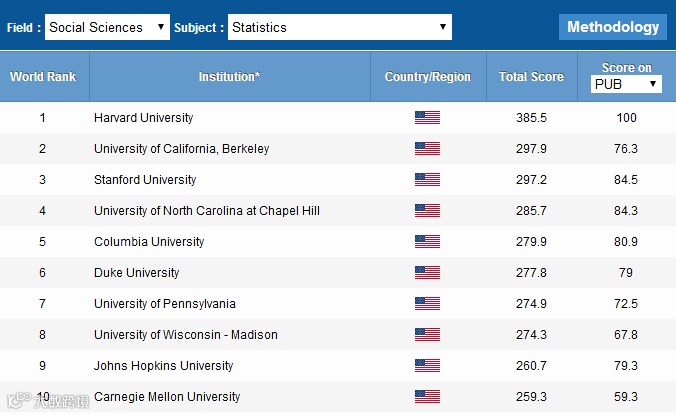Click the flag in Johns Hopkins University's row
This screenshot has width=676, height=415.
click(x=427, y=366)
